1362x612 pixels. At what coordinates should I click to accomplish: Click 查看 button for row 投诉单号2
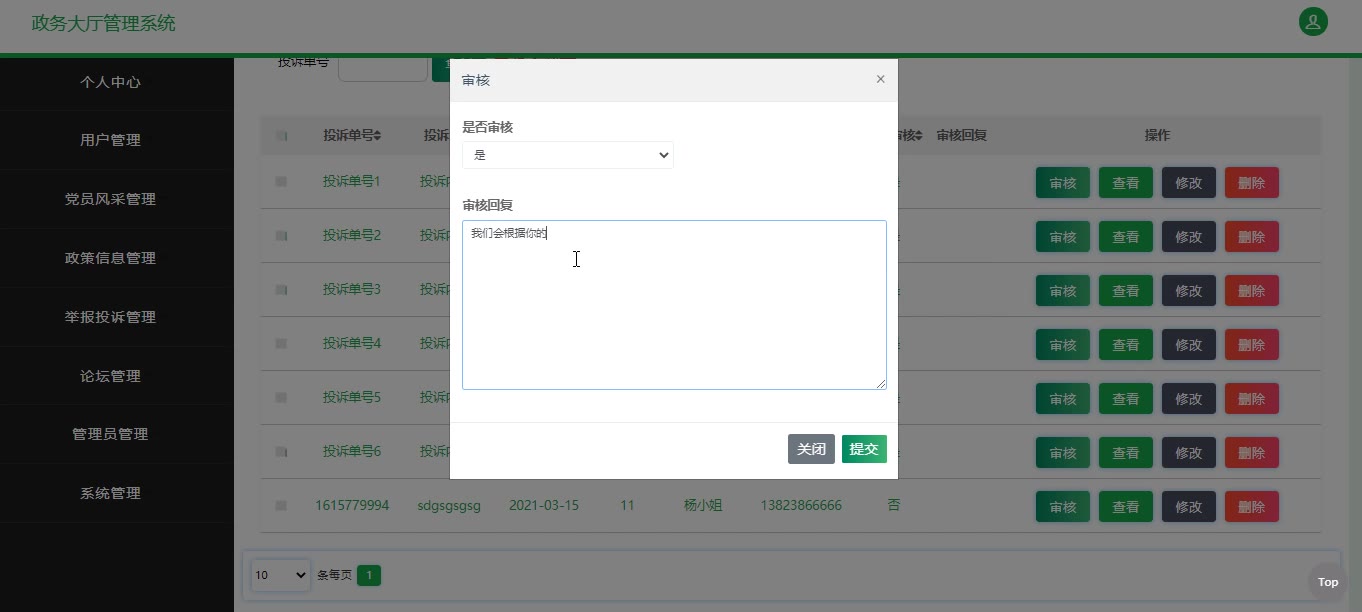click(1126, 237)
